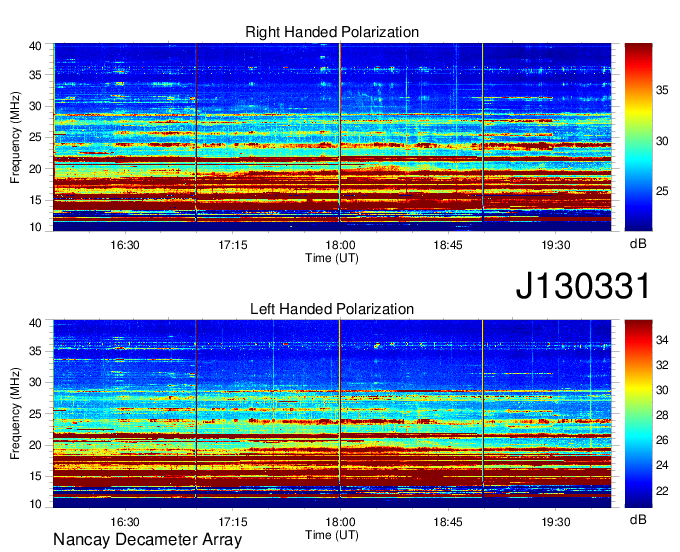This screenshot has height=552, width=680.
Task: Click the bottom colorbar gradient
Action: pyautogui.click(x=638, y=414)
